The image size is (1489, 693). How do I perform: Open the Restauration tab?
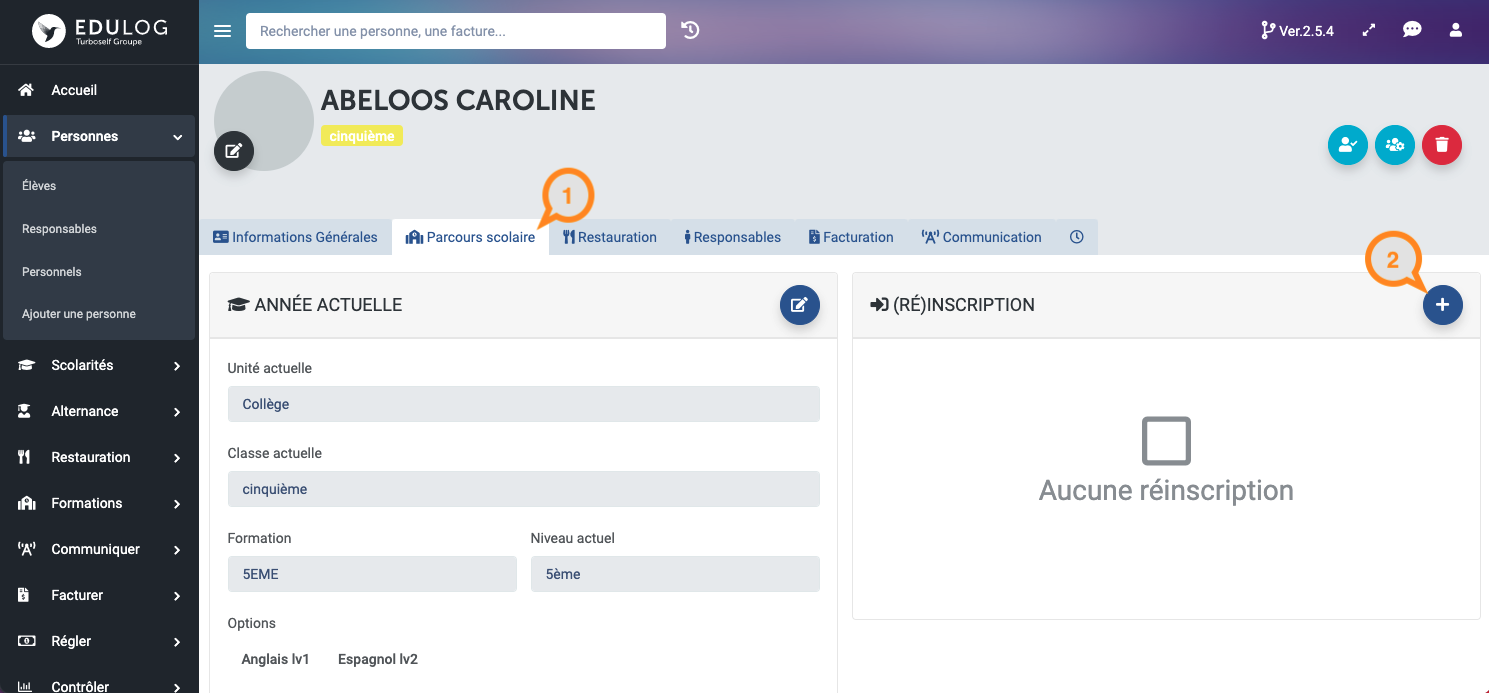tap(610, 237)
